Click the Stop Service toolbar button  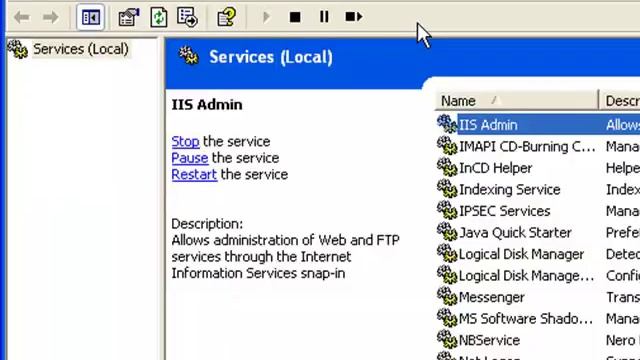coord(295,17)
